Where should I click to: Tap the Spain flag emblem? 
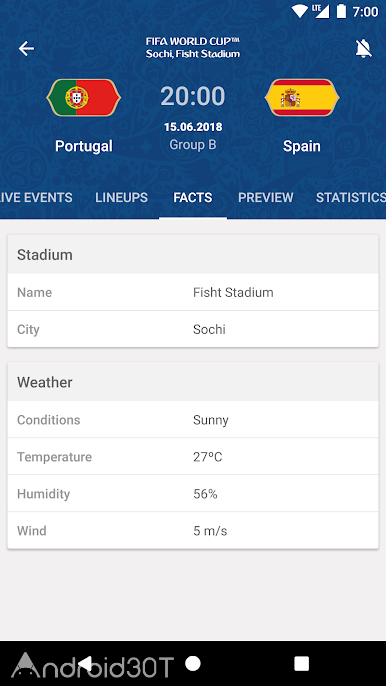pos(302,97)
